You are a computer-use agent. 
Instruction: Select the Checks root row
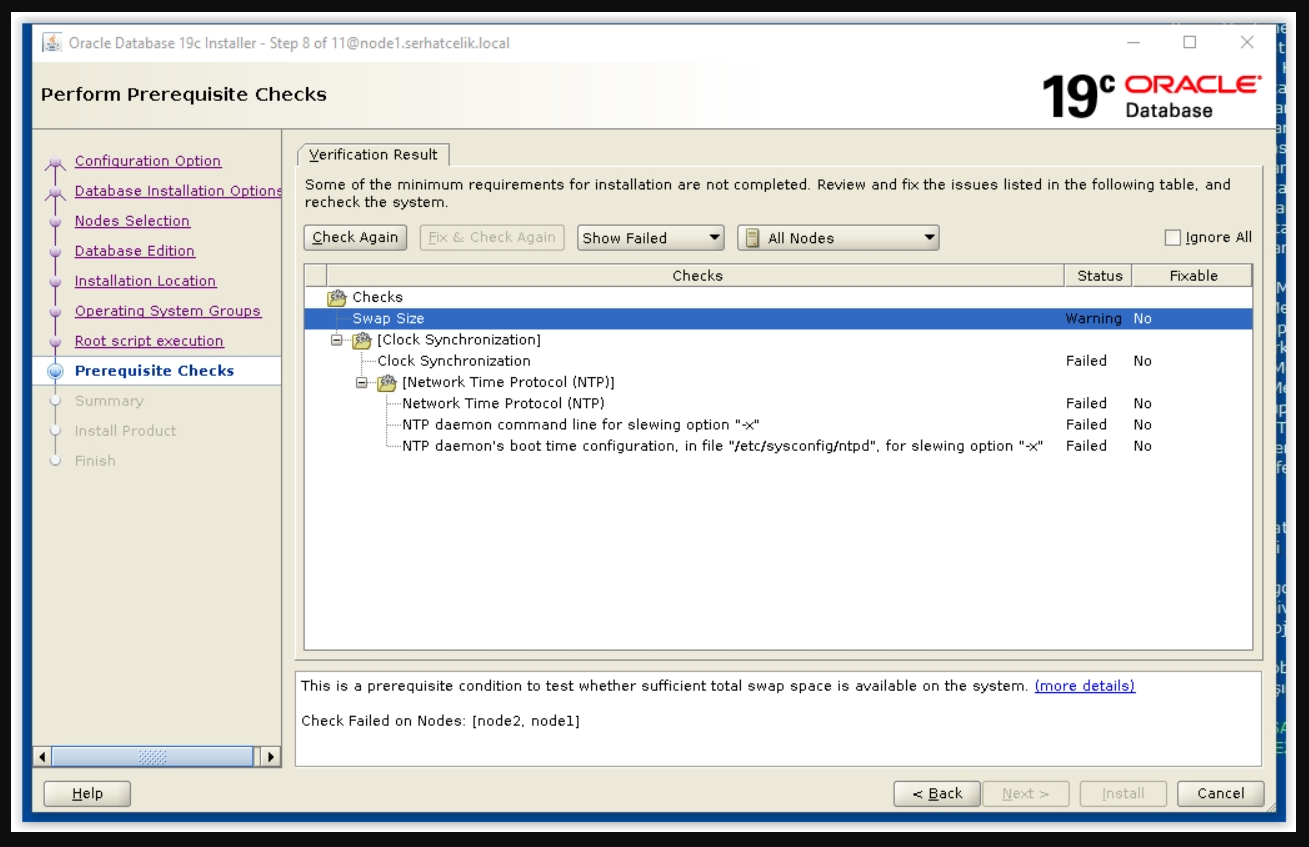(x=778, y=297)
